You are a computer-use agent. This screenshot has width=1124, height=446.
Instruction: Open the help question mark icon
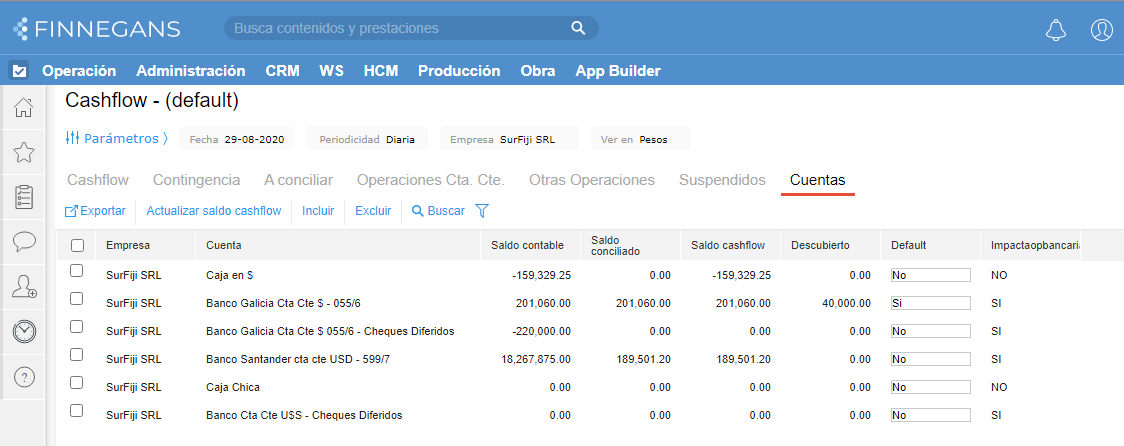coord(24,377)
